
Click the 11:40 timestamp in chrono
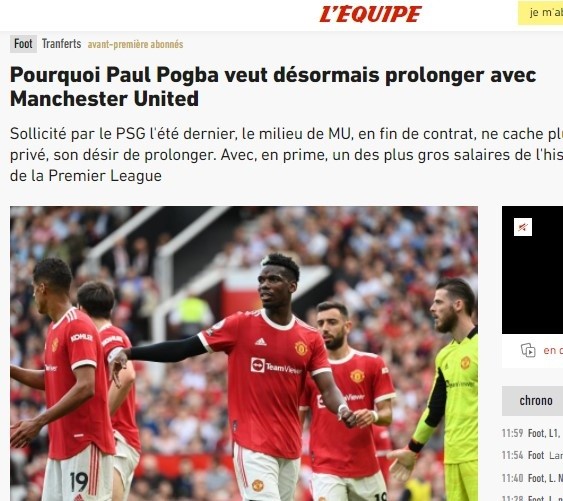pyautogui.click(x=512, y=478)
